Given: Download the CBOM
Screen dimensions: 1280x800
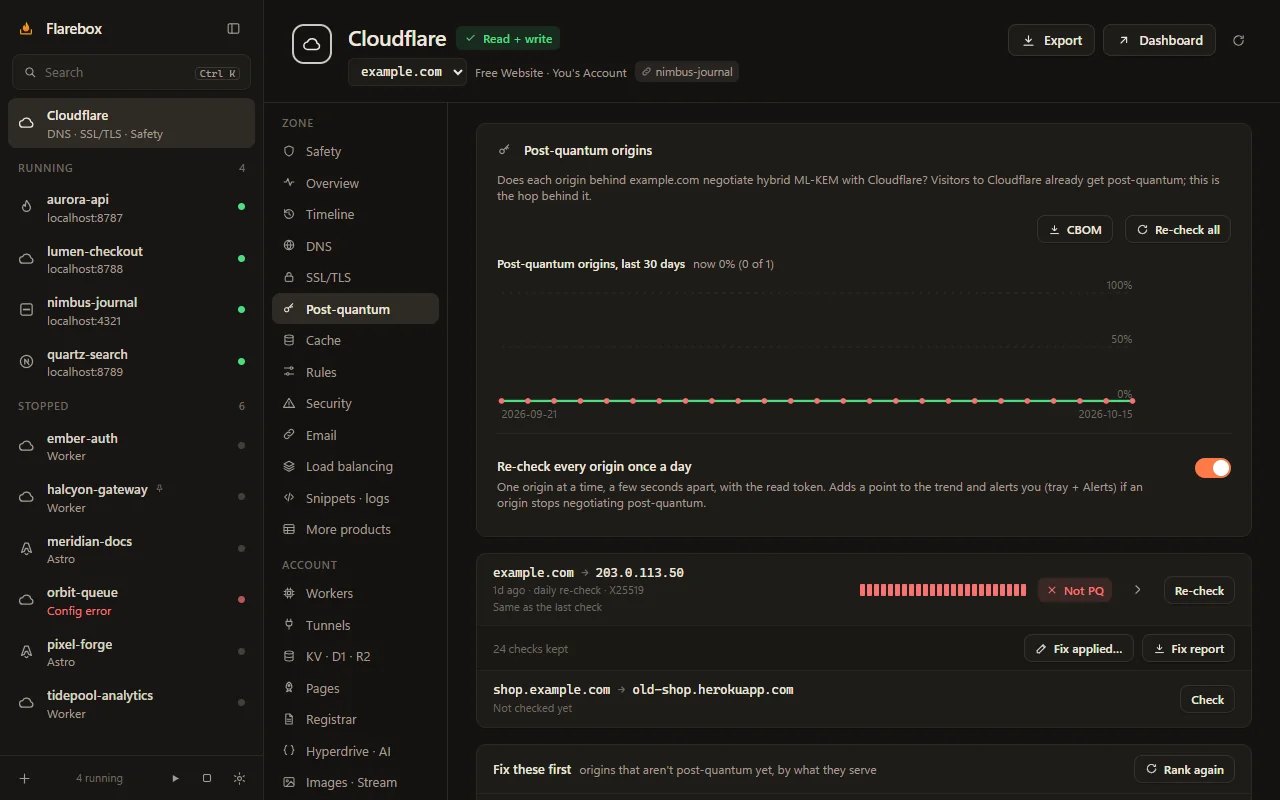Looking at the screenshot, I should pyautogui.click(x=1076, y=229).
